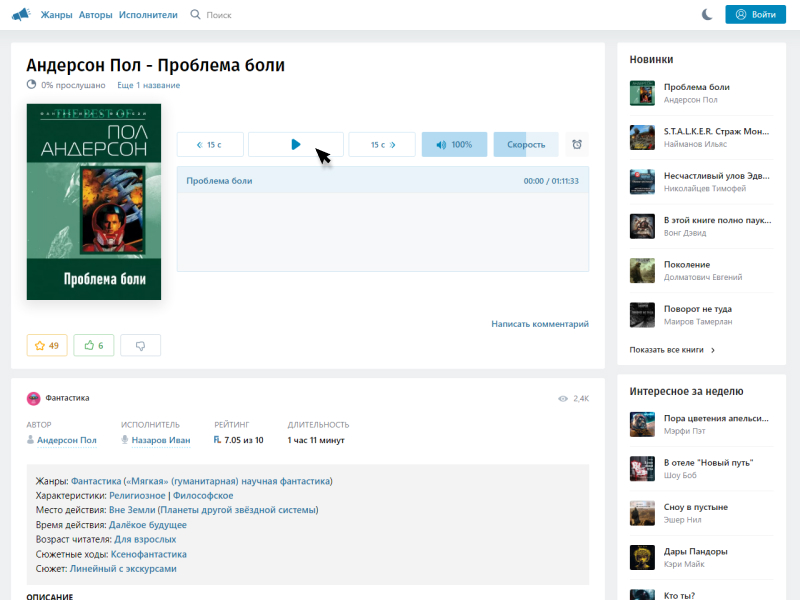The width and height of the screenshot is (800, 600).
Task: Open the Несчастливый улов book entry
Action: pos(716,176)
